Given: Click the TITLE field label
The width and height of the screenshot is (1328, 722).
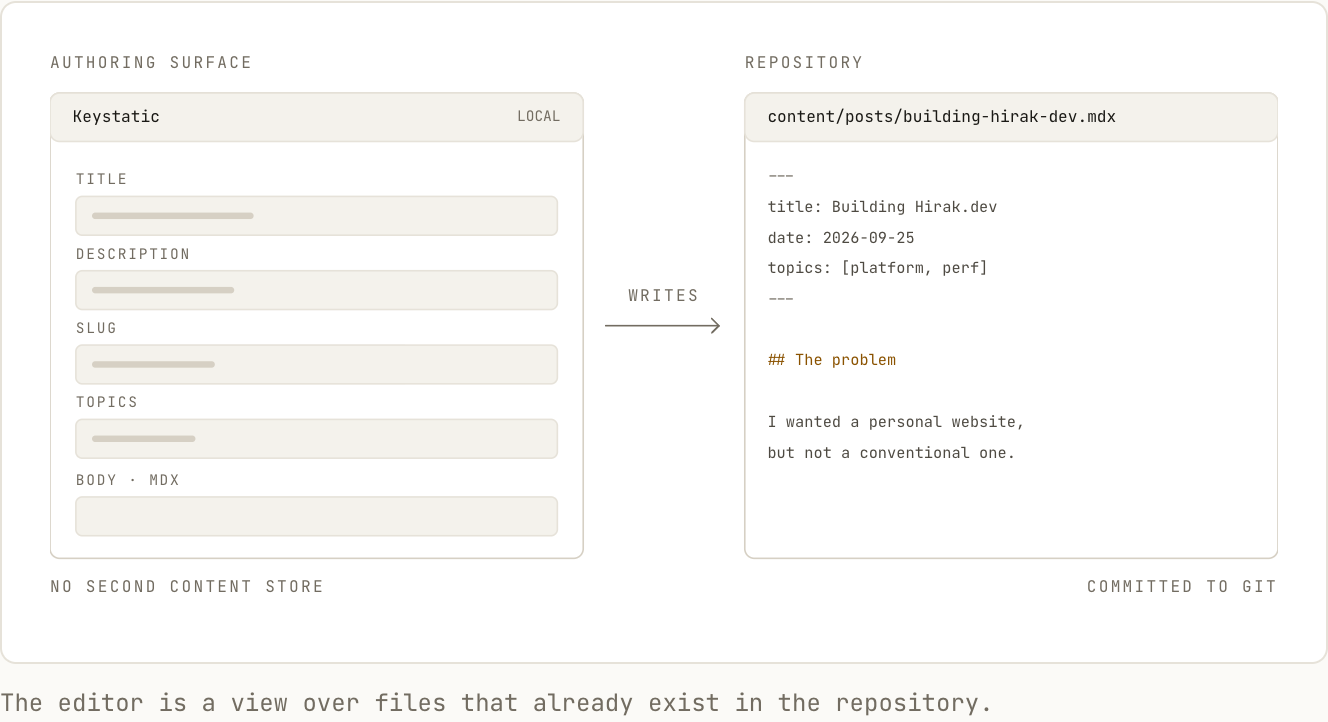Looking at the screenshot, I should [102, 179].
